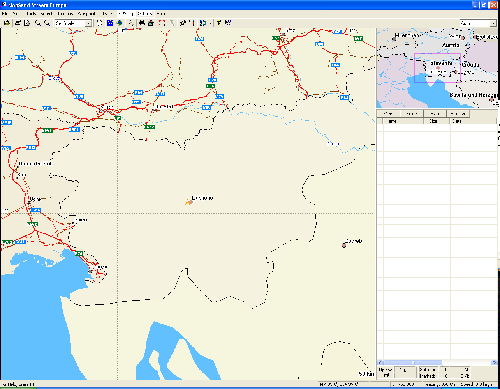This screenshot has width=500, height=389.
Task: Click the first column header of side list
Action: (403, 121)
